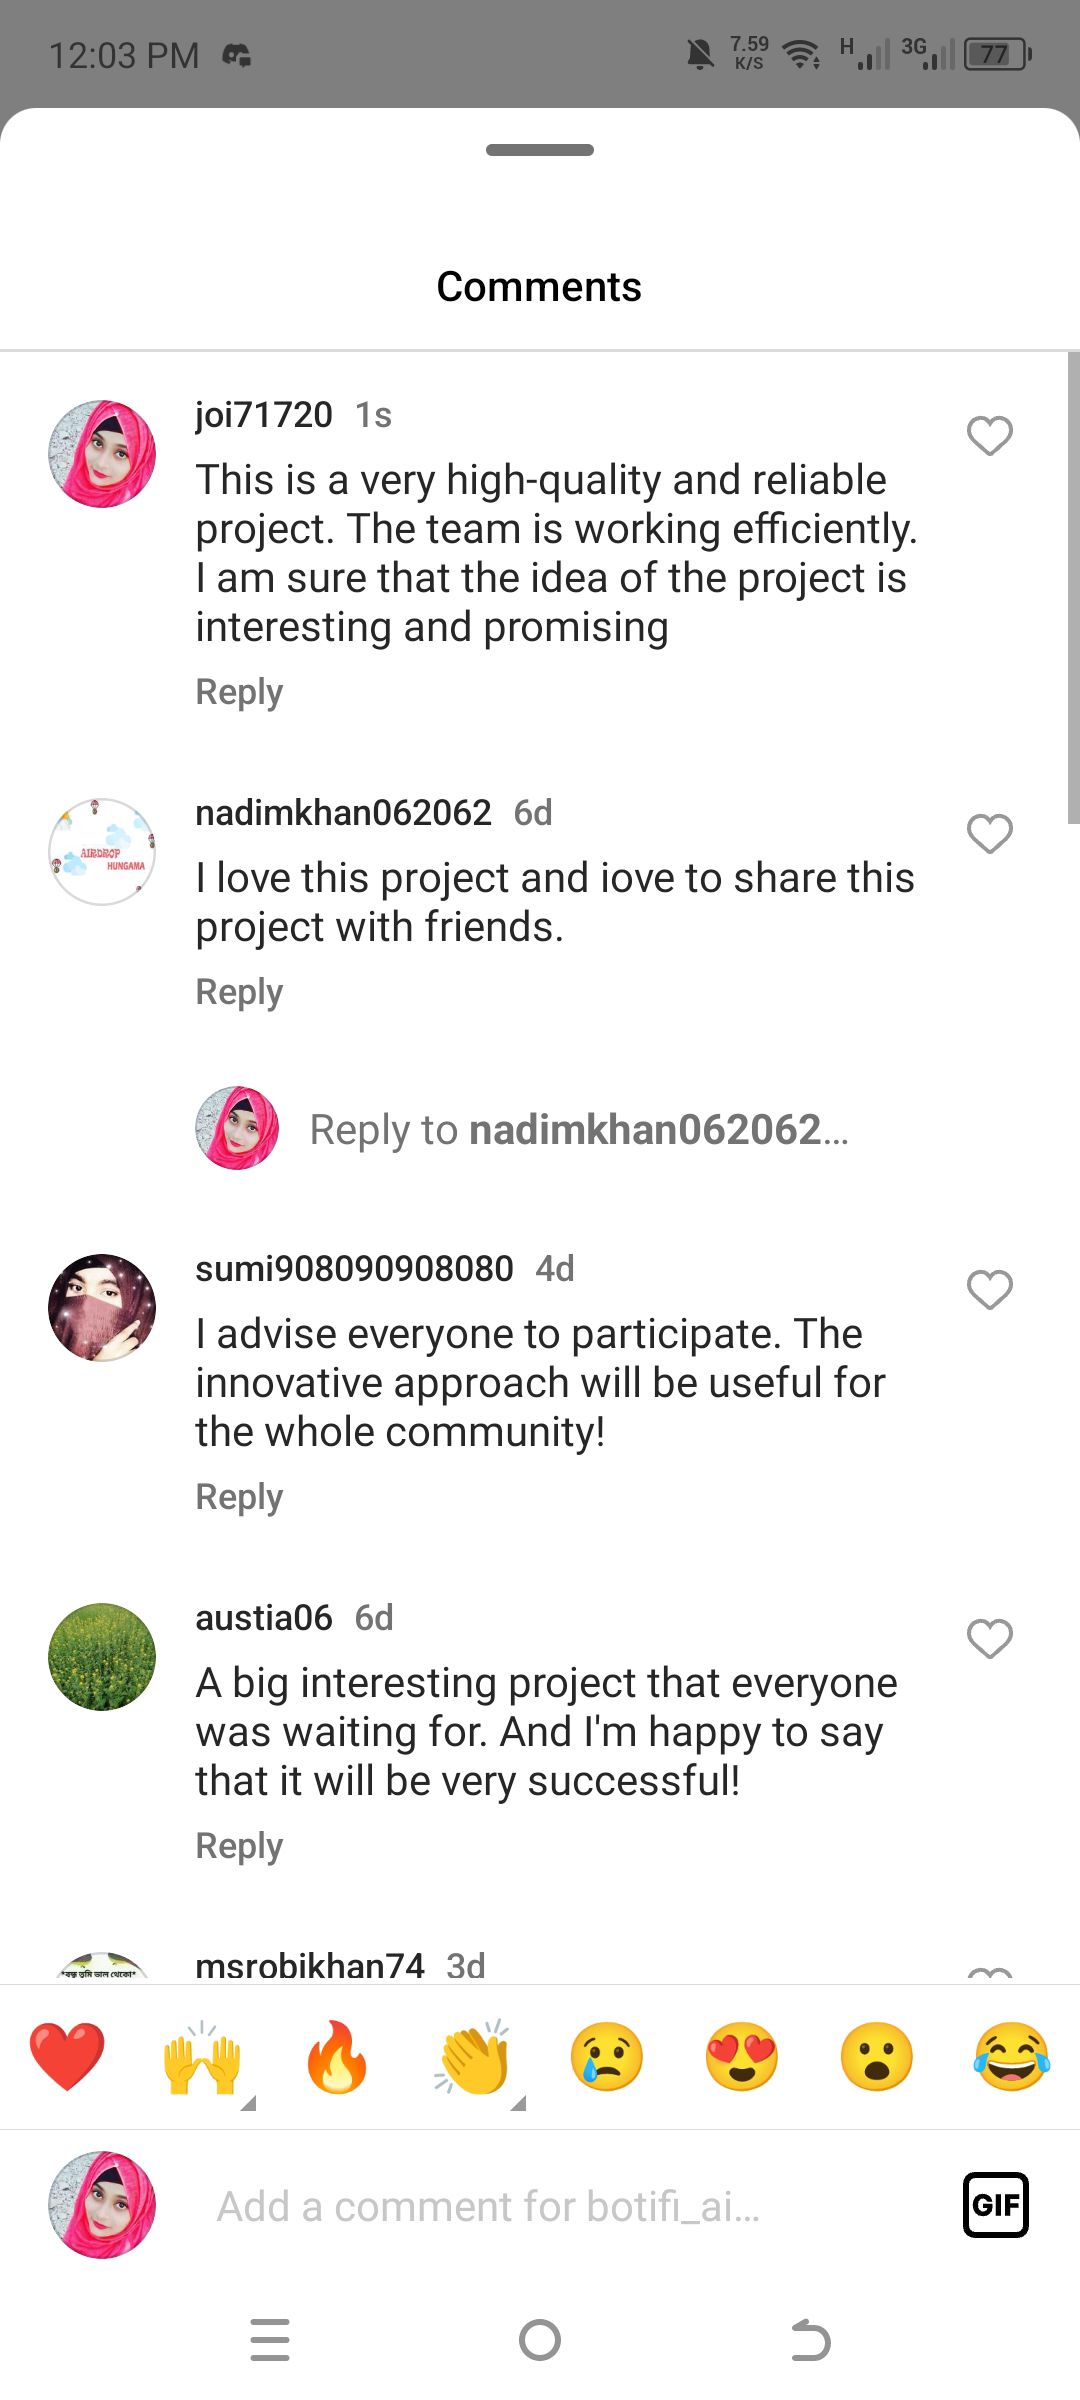The height and width of the screenshot is (2400, 1080).
Task: Tap 'Reply to nadimkhan062062' inline field
Action: 579,1130
